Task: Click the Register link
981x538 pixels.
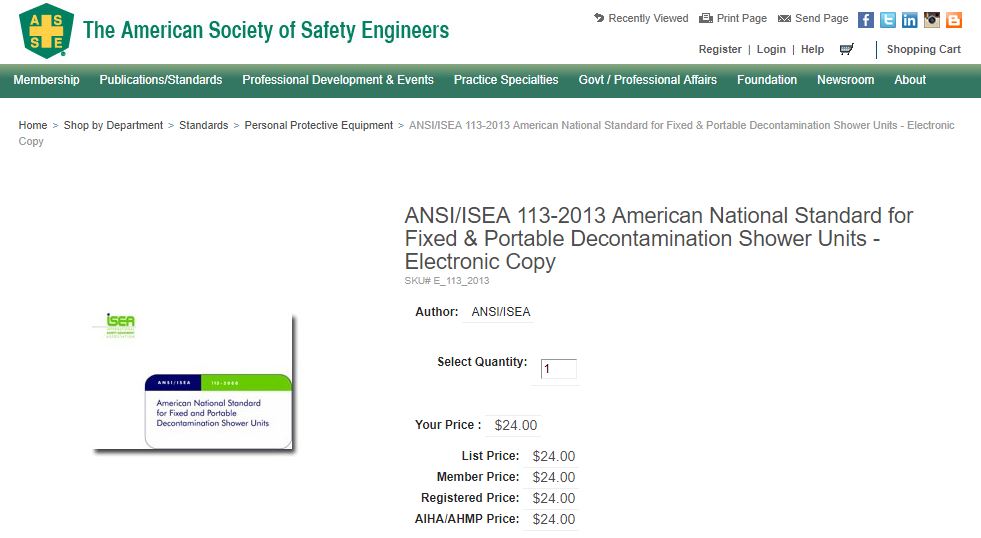Action: tap(720, 49)
